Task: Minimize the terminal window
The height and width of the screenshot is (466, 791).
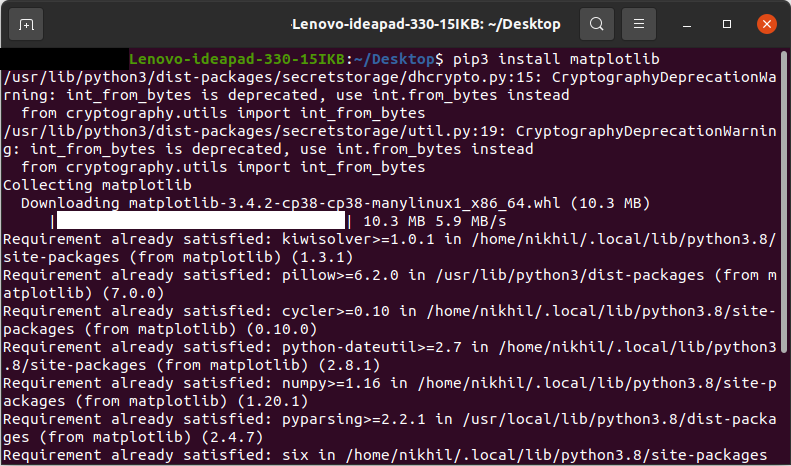Action: pyautogui.click(x=687, y=24)
